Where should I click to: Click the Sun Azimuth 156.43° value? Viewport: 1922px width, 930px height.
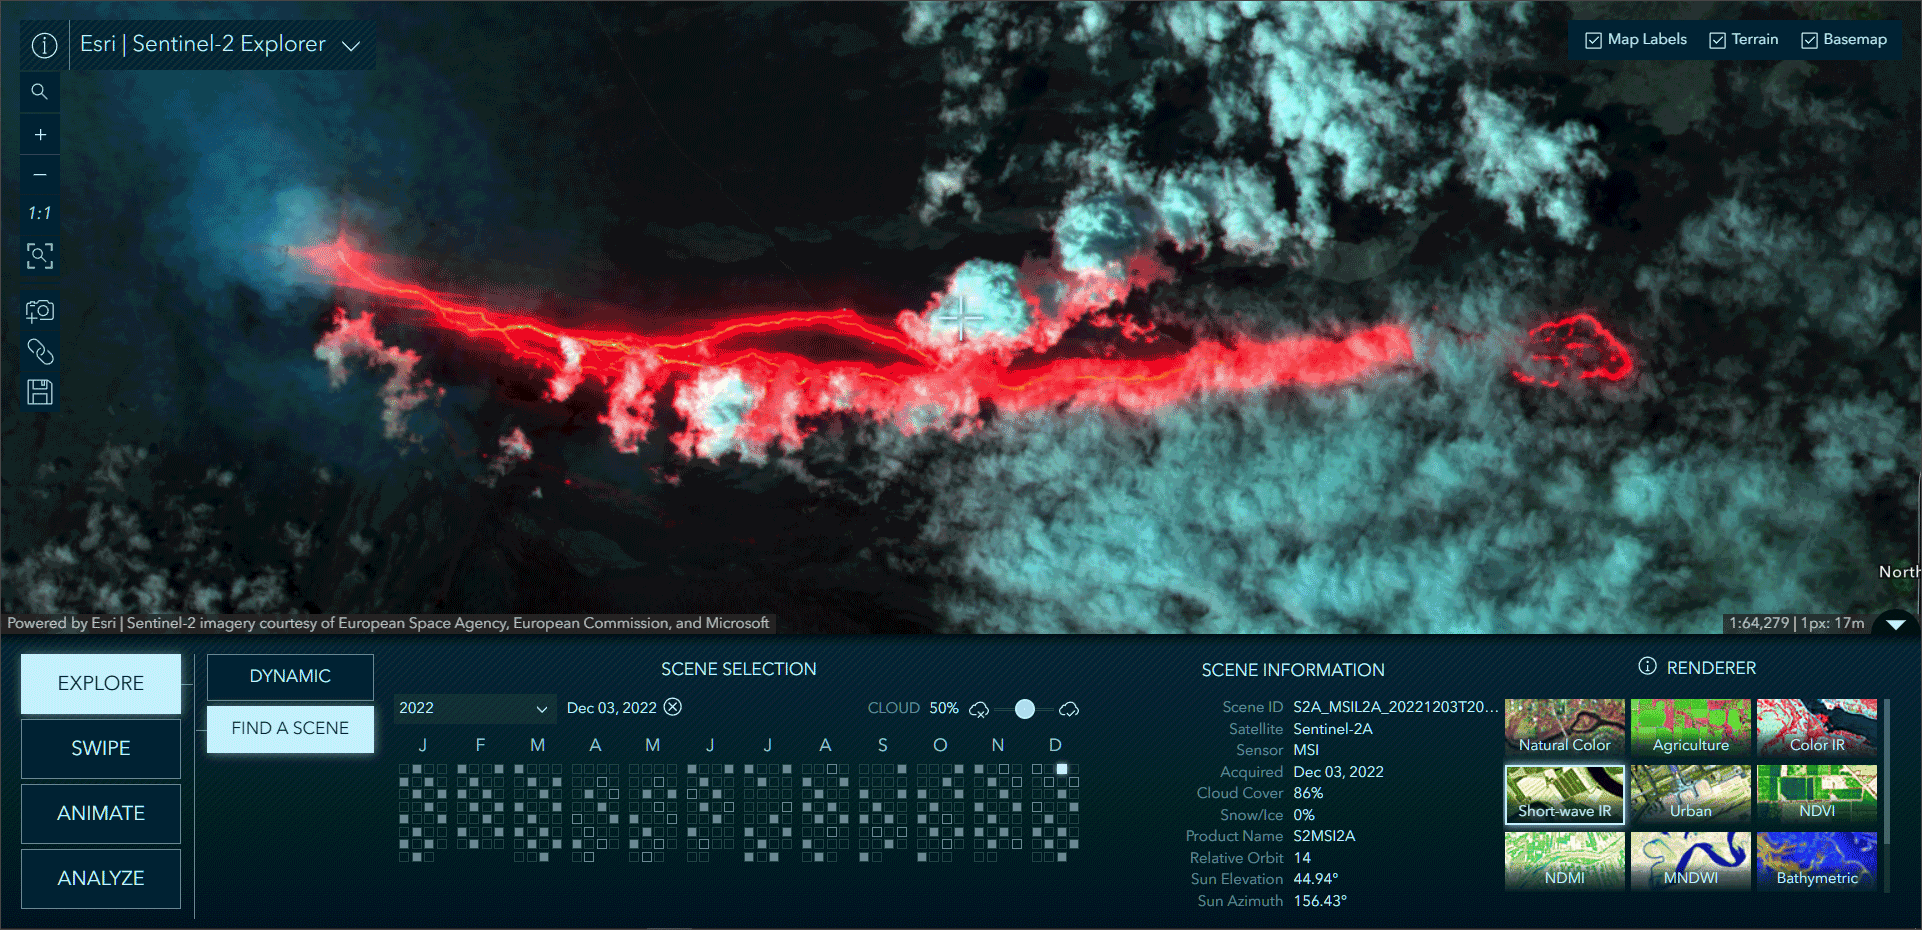[1320, 901]
